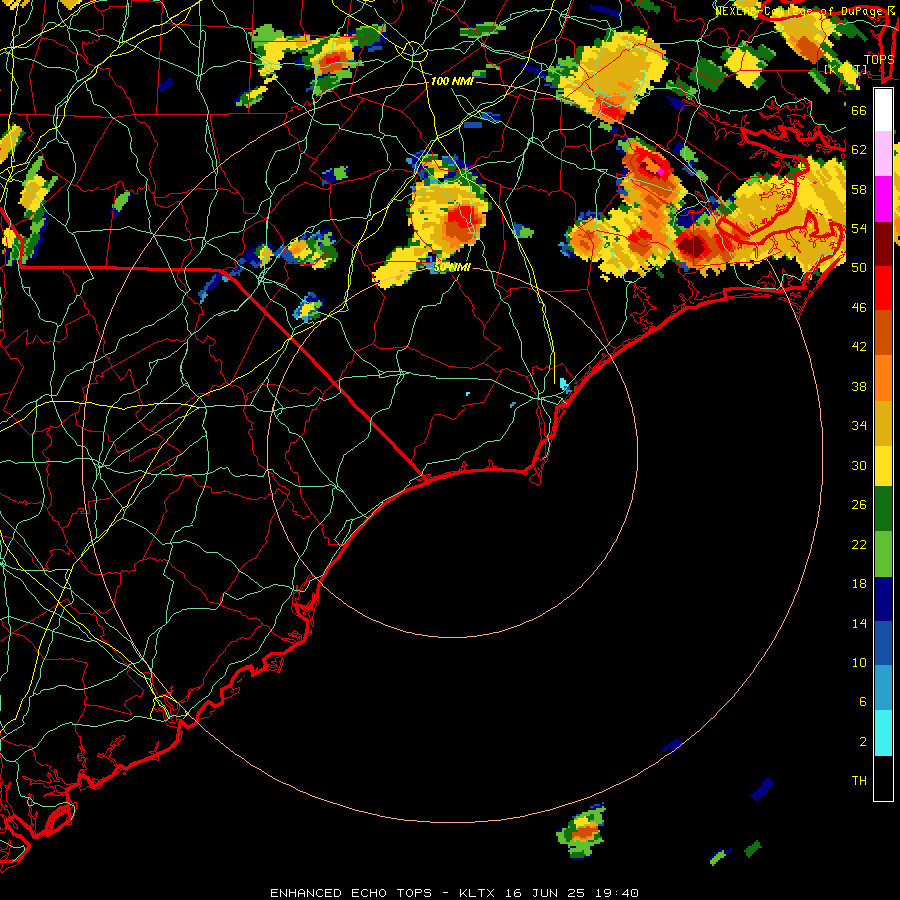Click the light pink legend swatch
Image resolution: width=900 pixels, height=900 pixels.
[x=883, y=154]
